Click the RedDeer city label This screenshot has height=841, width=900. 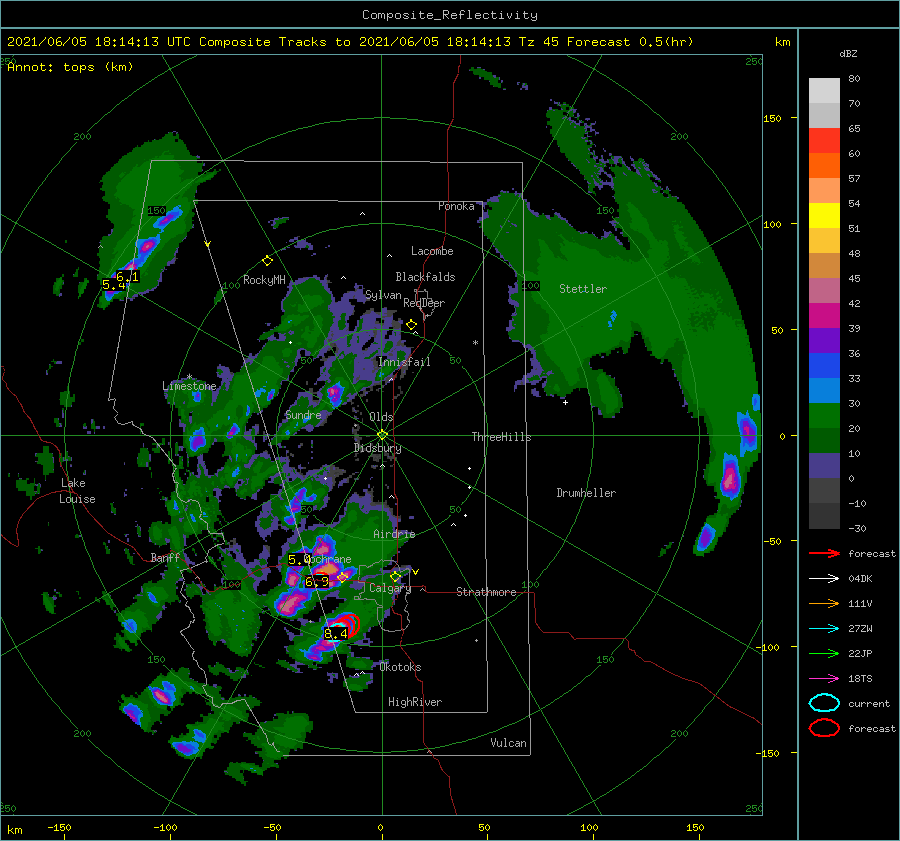click(x=424, y=303)
